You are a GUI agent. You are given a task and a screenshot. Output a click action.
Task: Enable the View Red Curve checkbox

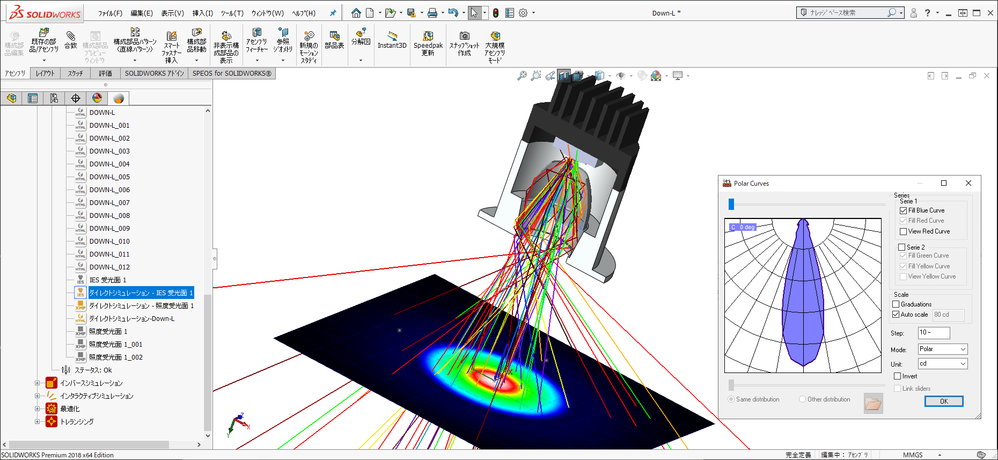coord(903,231)
